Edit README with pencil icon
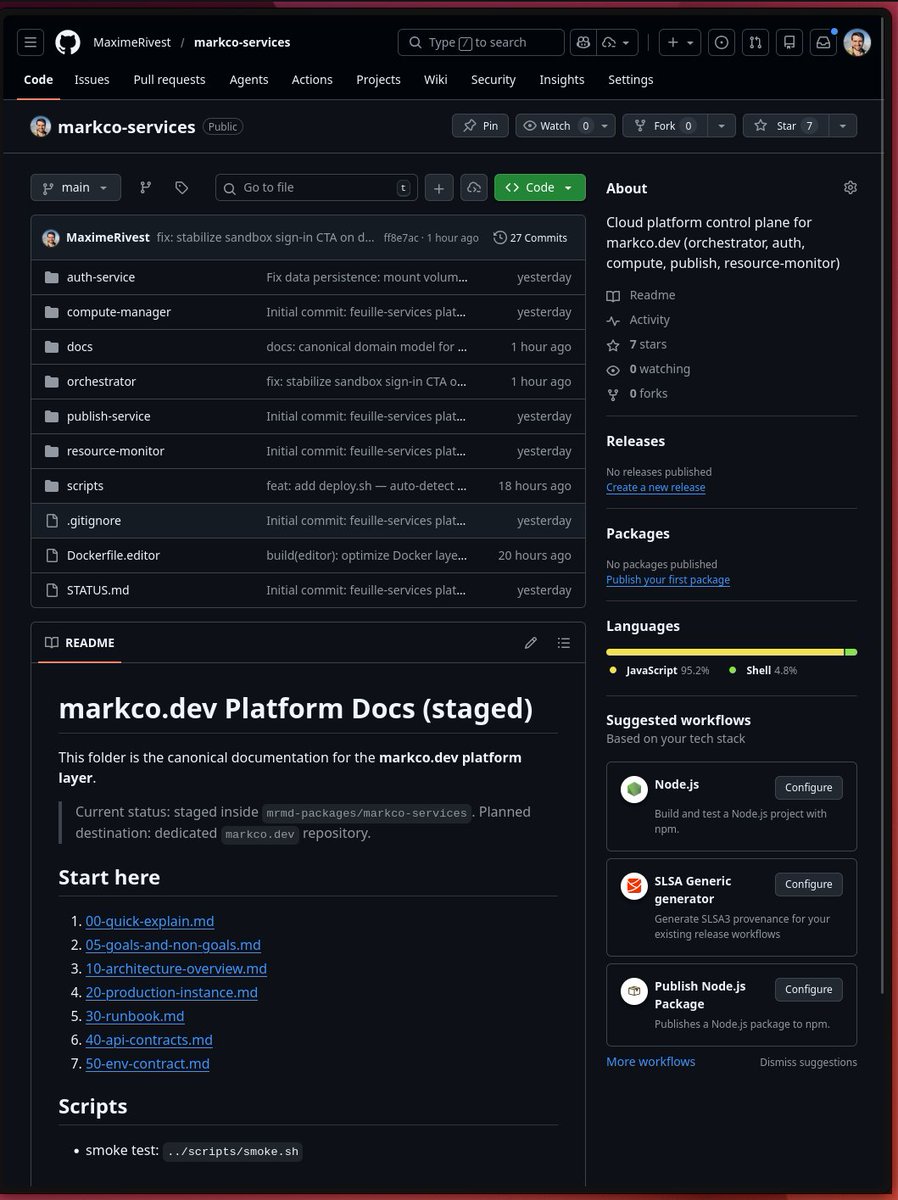 (531, 643)
